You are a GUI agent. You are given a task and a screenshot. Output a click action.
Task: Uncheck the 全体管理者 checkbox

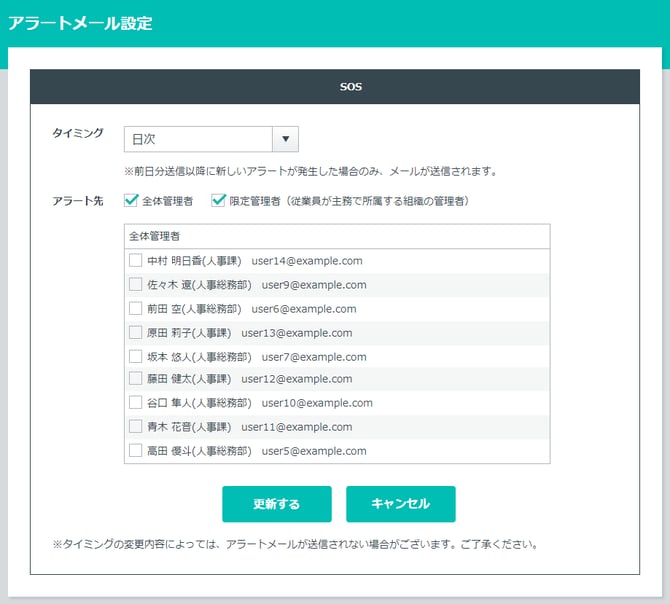131,201
